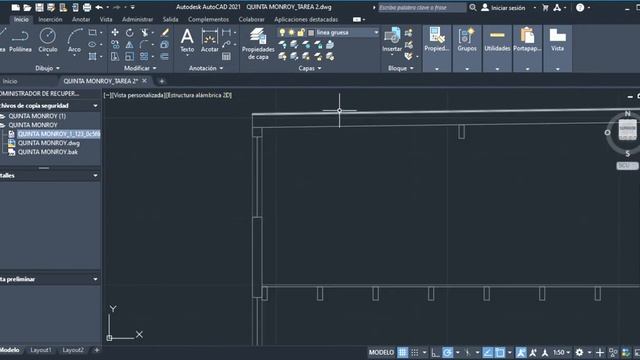
Task: Select the Ellipse draw tool
Action: pyautogui.click(x=93, y=44)
